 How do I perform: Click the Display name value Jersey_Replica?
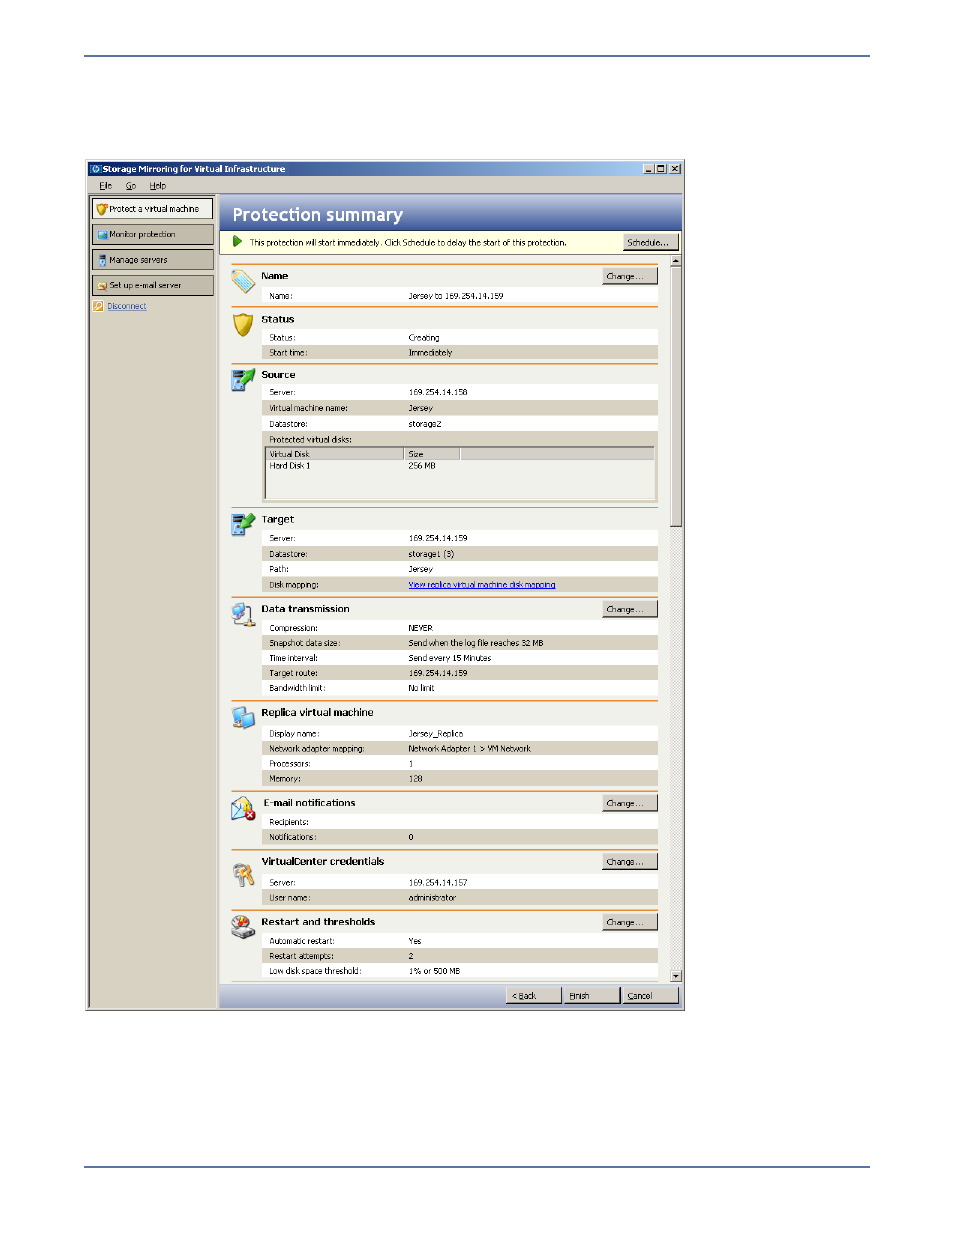coord(436,734)
